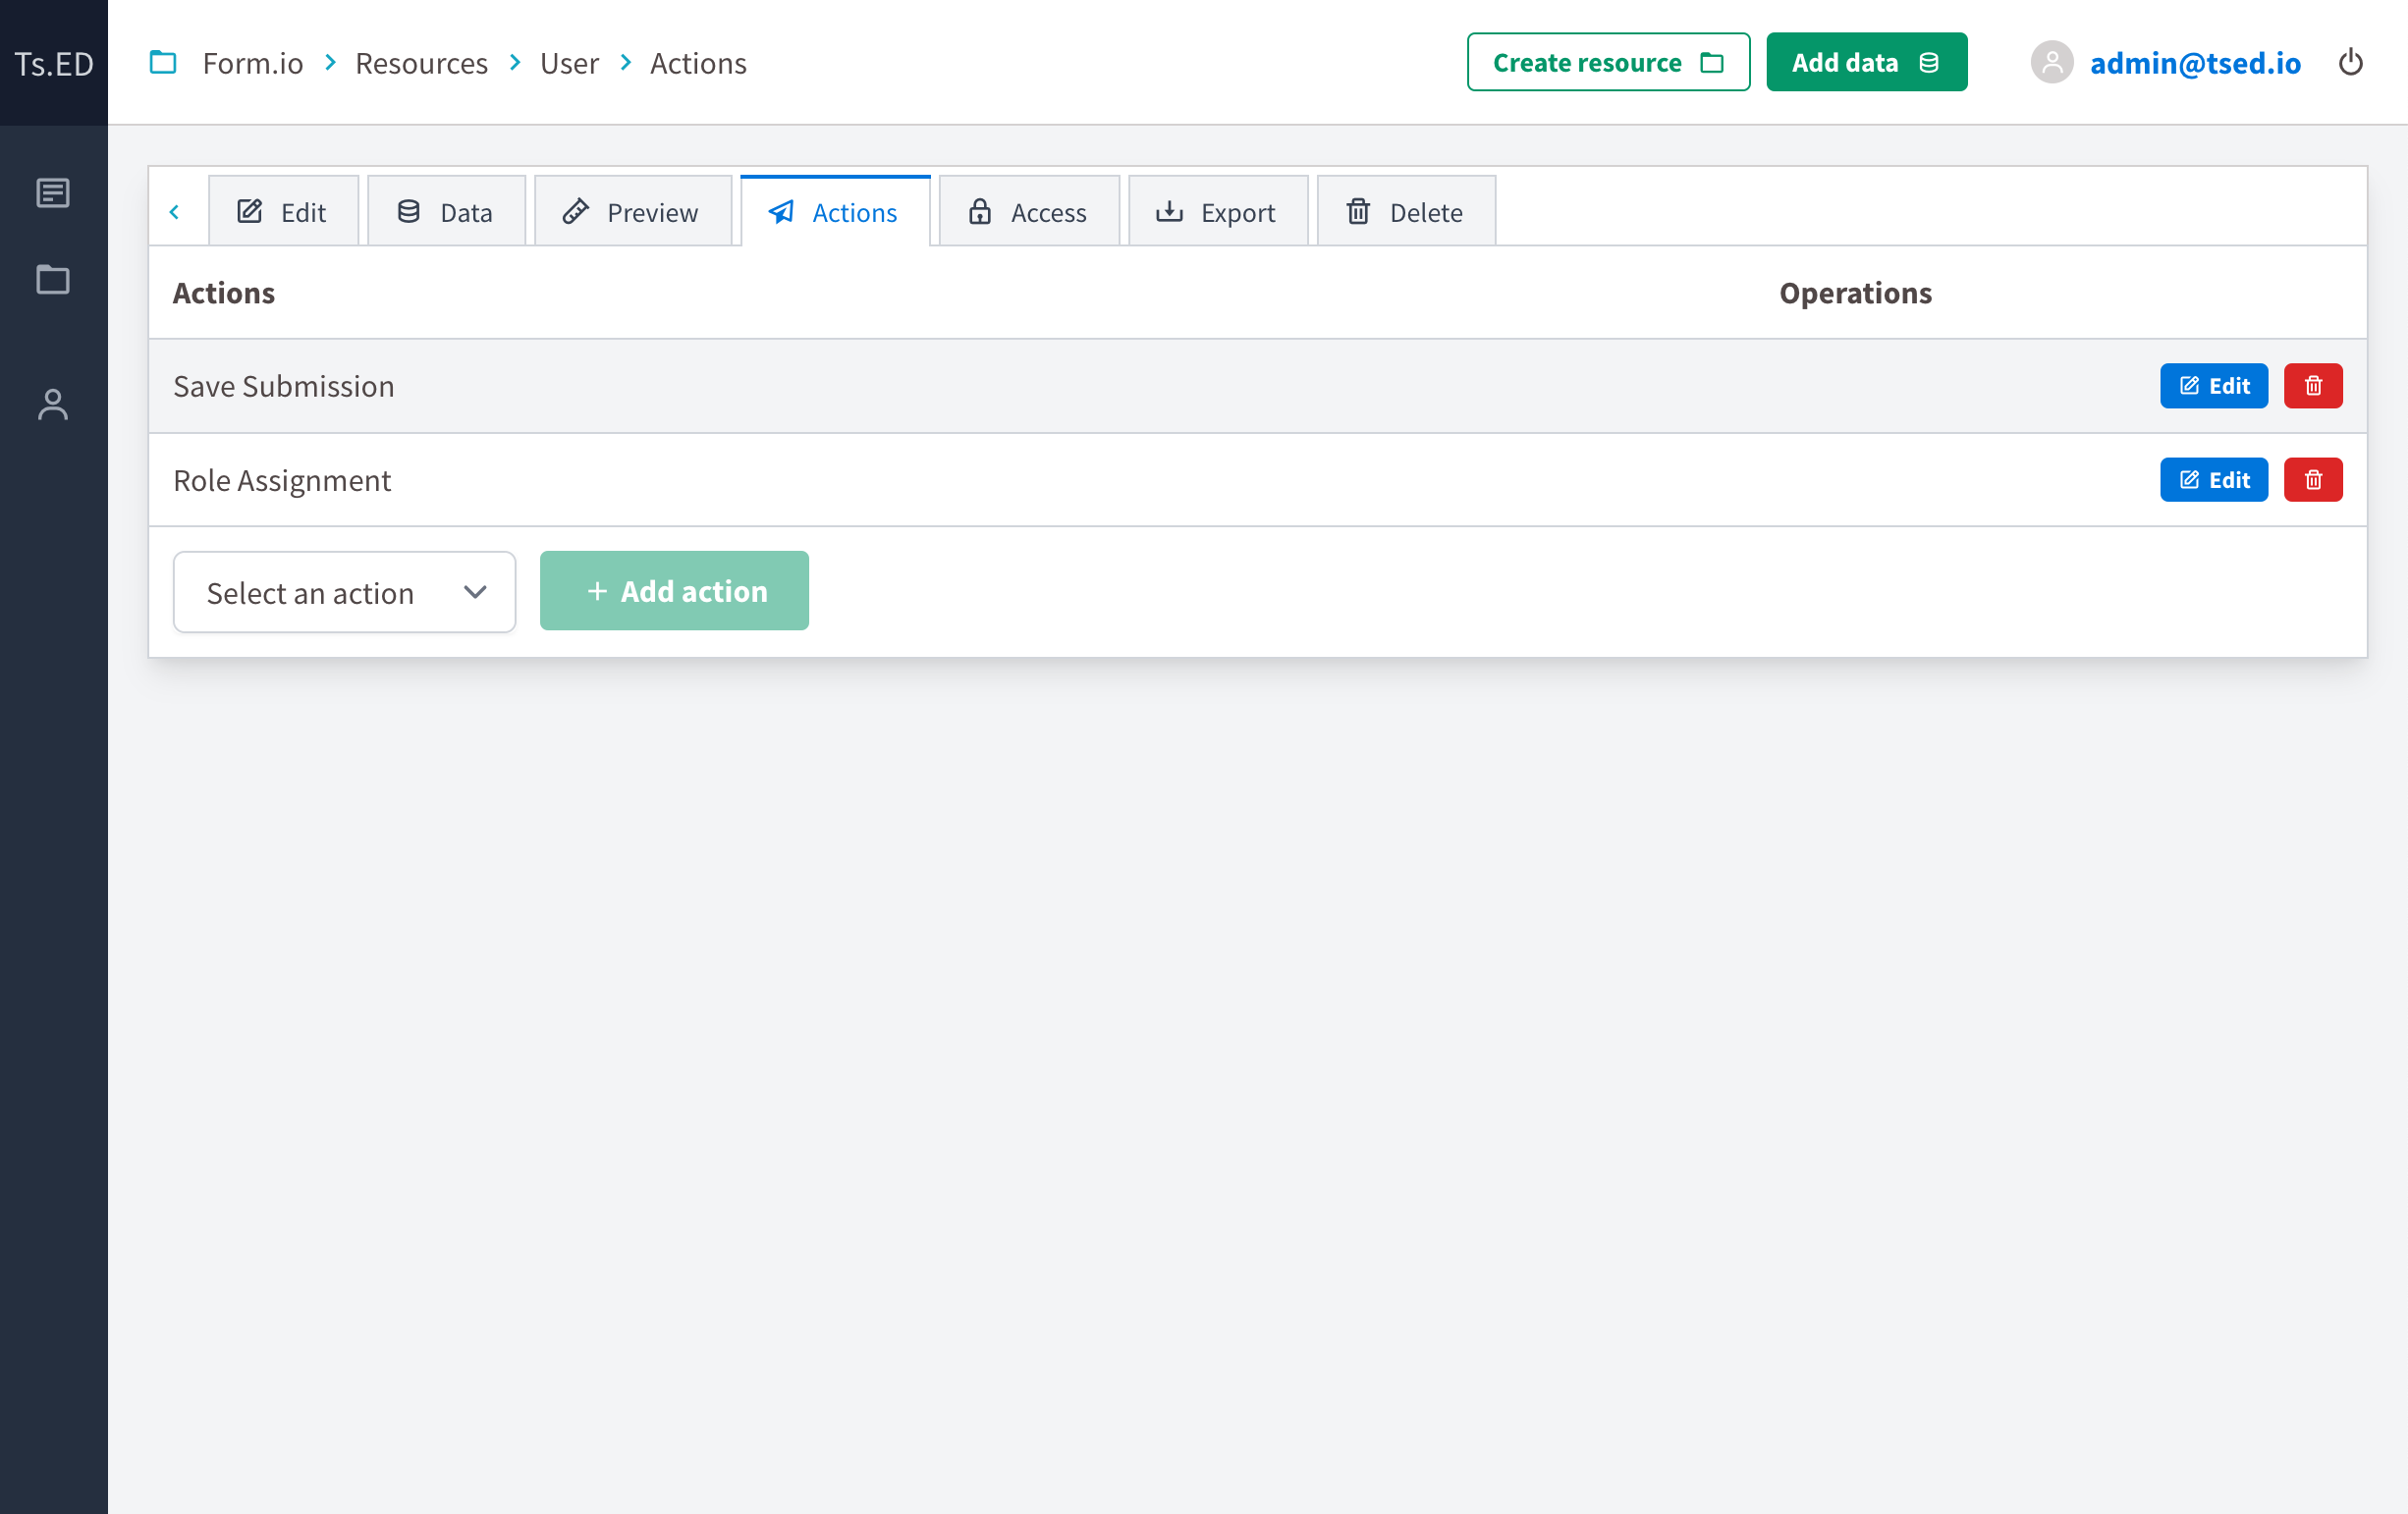Open the user section from the sidebar
The width and height of the screenshot is (2408, 1514).
coord(52,405)
